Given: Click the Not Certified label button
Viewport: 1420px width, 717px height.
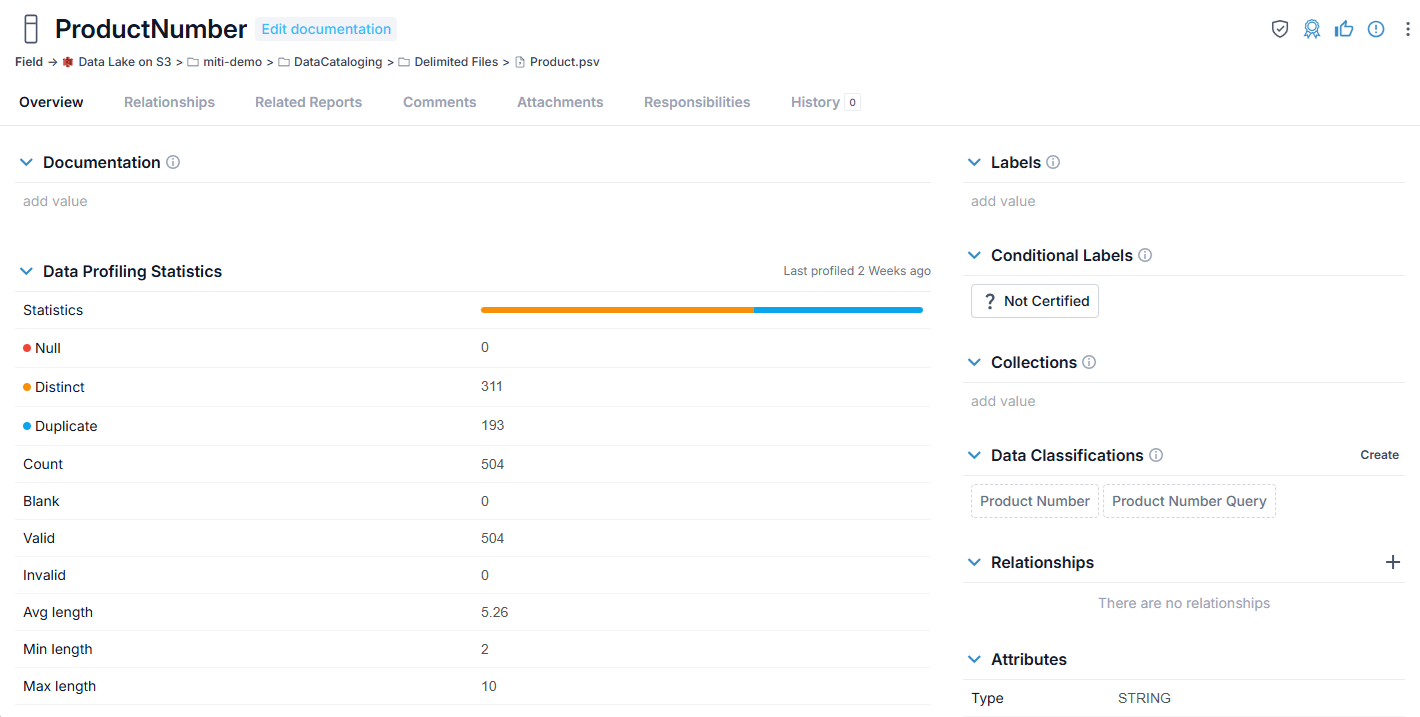Looking at the screenshot, I should tap(1035, 301).
